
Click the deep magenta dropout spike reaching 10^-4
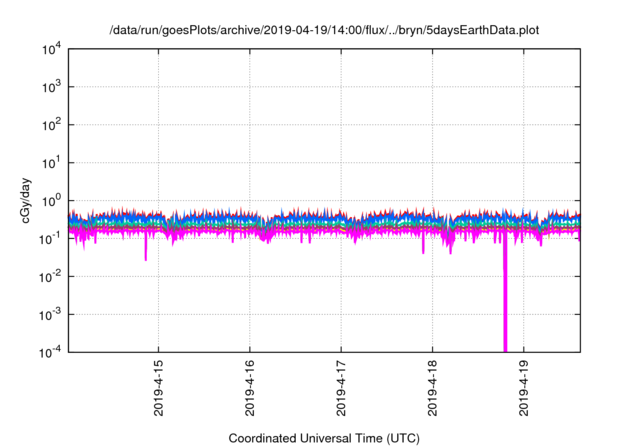pos(505,292)
